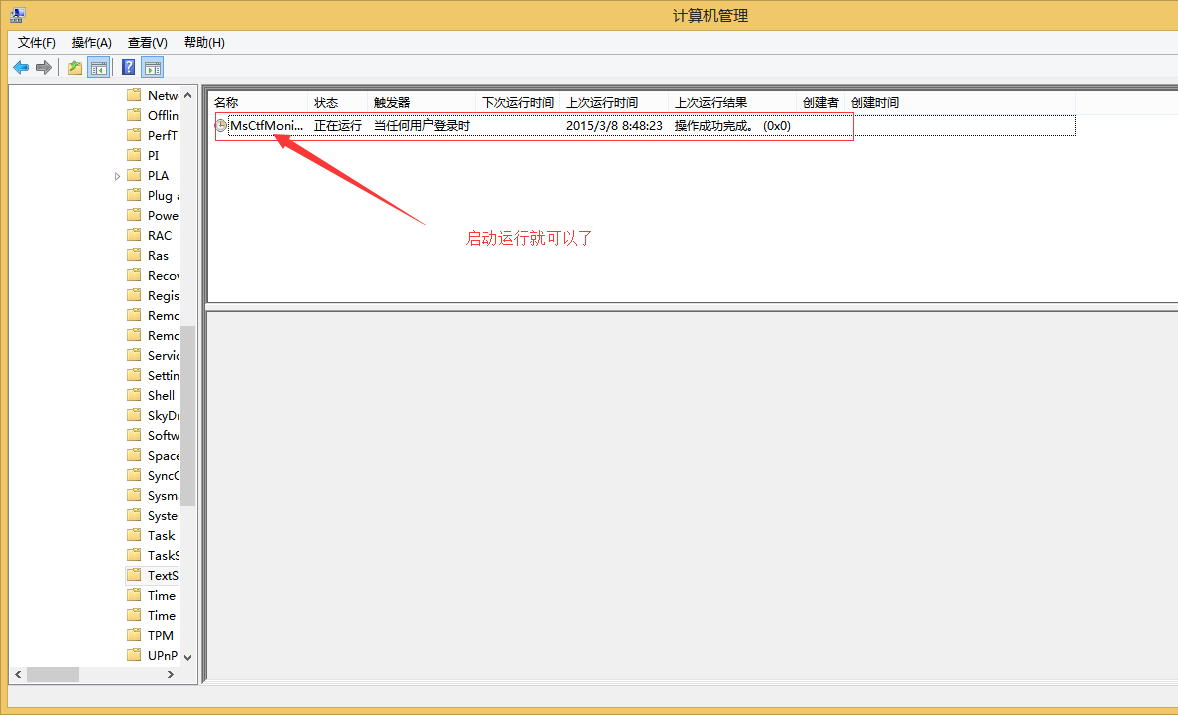The image size is (1178, 715).
Task: Sort by the 触发器 column header
Action: tap(421, 102)
